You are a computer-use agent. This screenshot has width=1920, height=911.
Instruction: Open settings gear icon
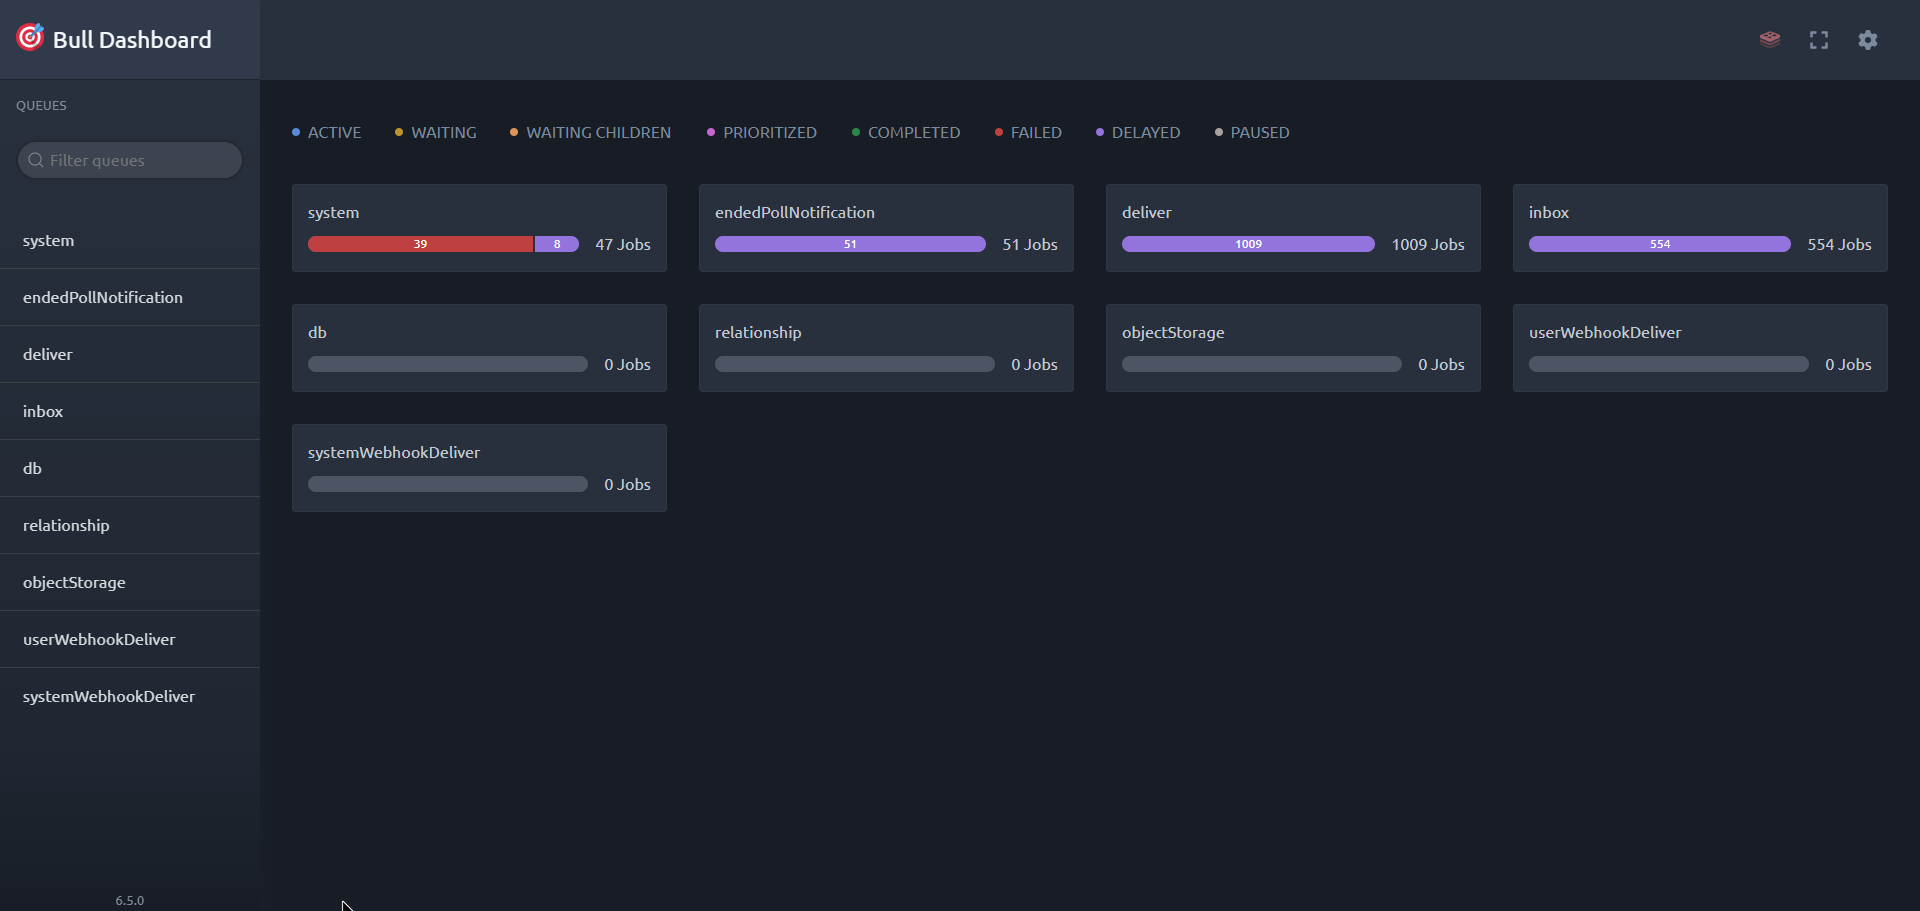coord(1867,40)
